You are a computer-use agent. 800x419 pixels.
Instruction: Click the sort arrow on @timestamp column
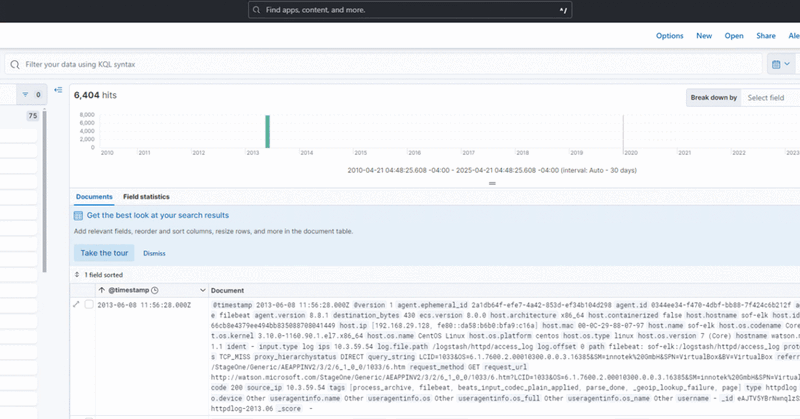click(x=102, y=290)
